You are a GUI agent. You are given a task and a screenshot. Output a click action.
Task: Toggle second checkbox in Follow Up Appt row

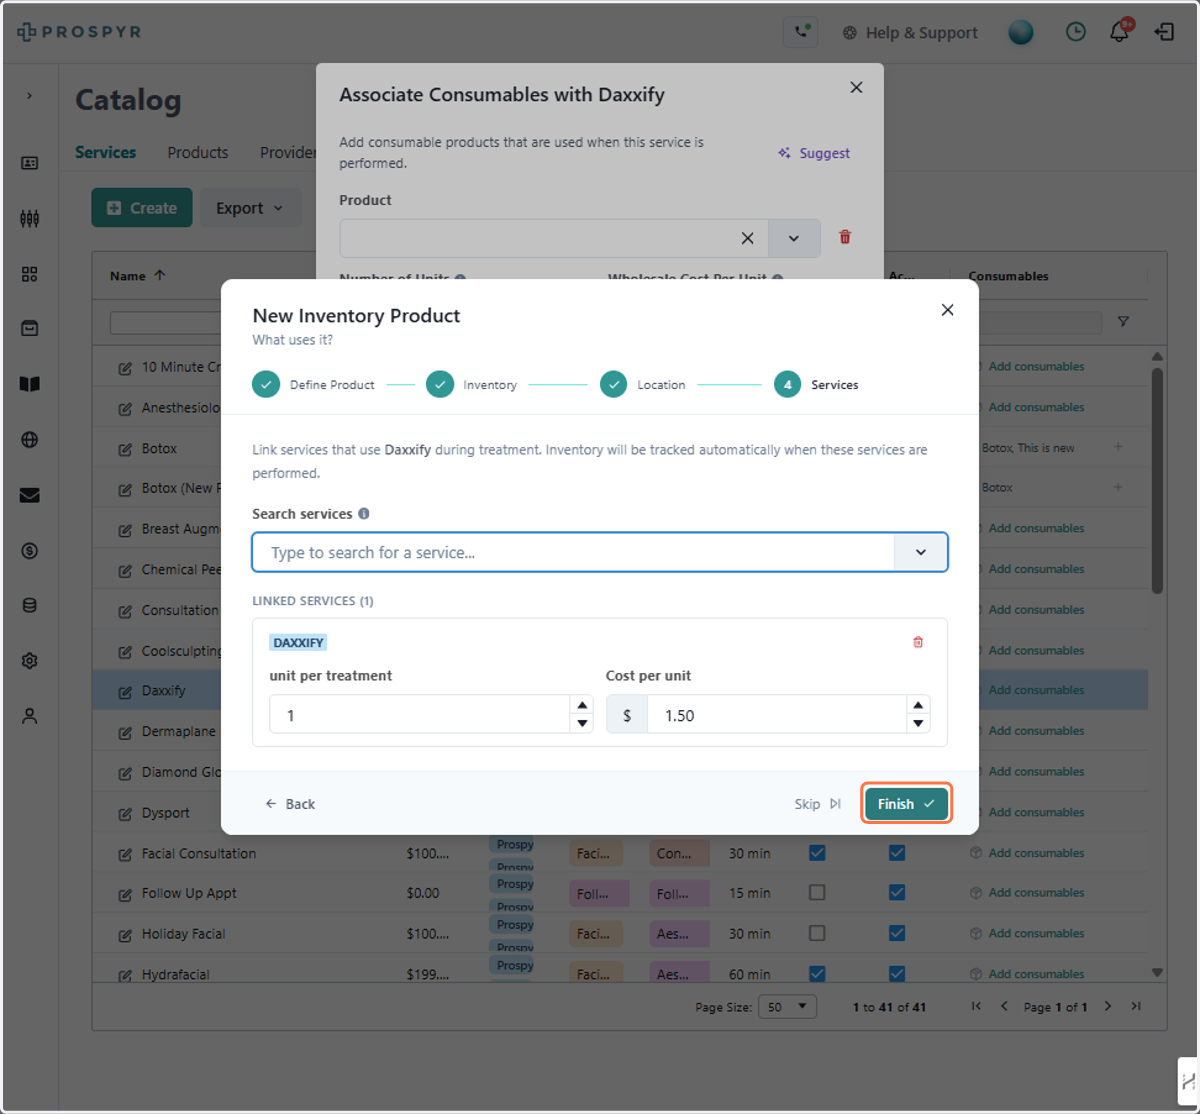(897, 892)
